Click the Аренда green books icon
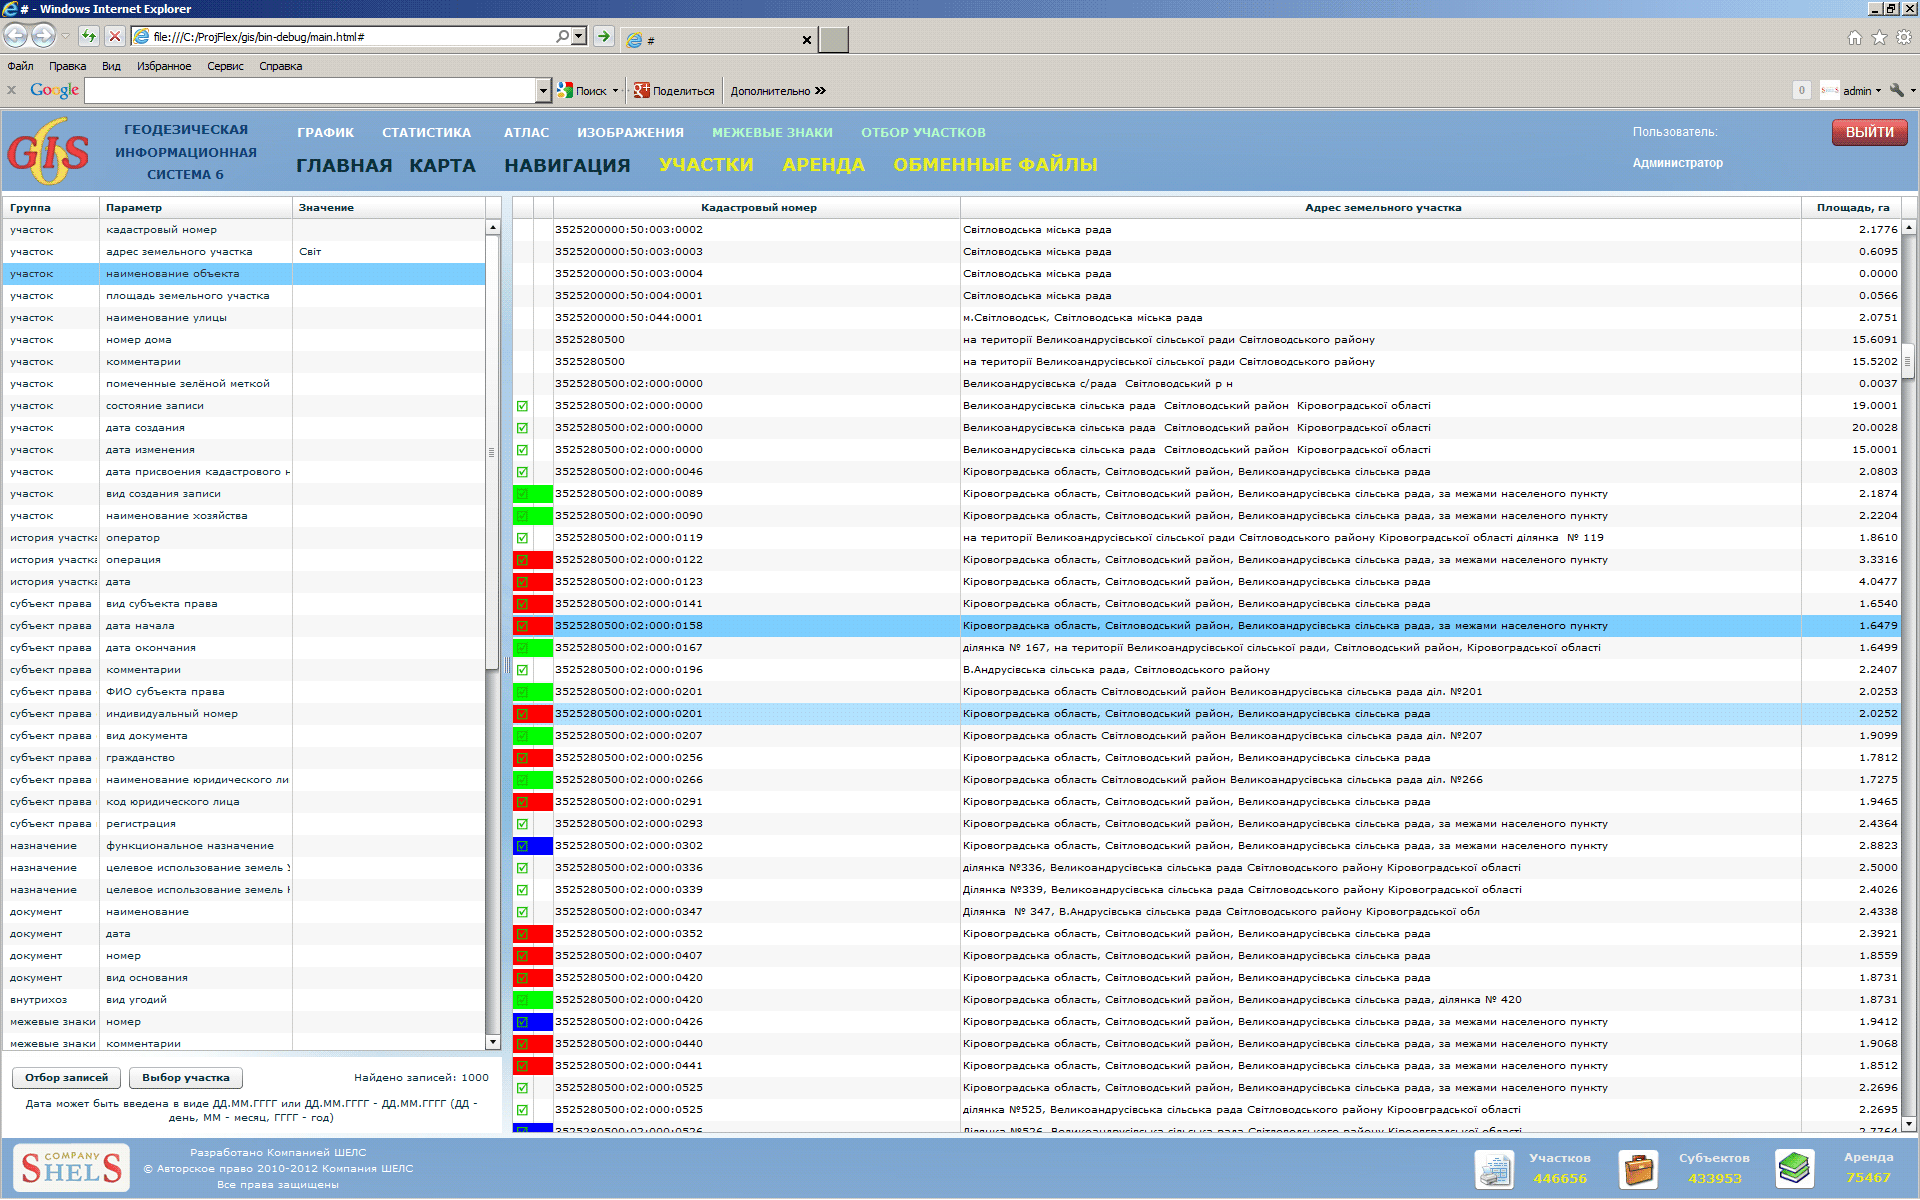This screenshot has height=1200, width=1920. pyautogui.click(x=1794, y=1168)
